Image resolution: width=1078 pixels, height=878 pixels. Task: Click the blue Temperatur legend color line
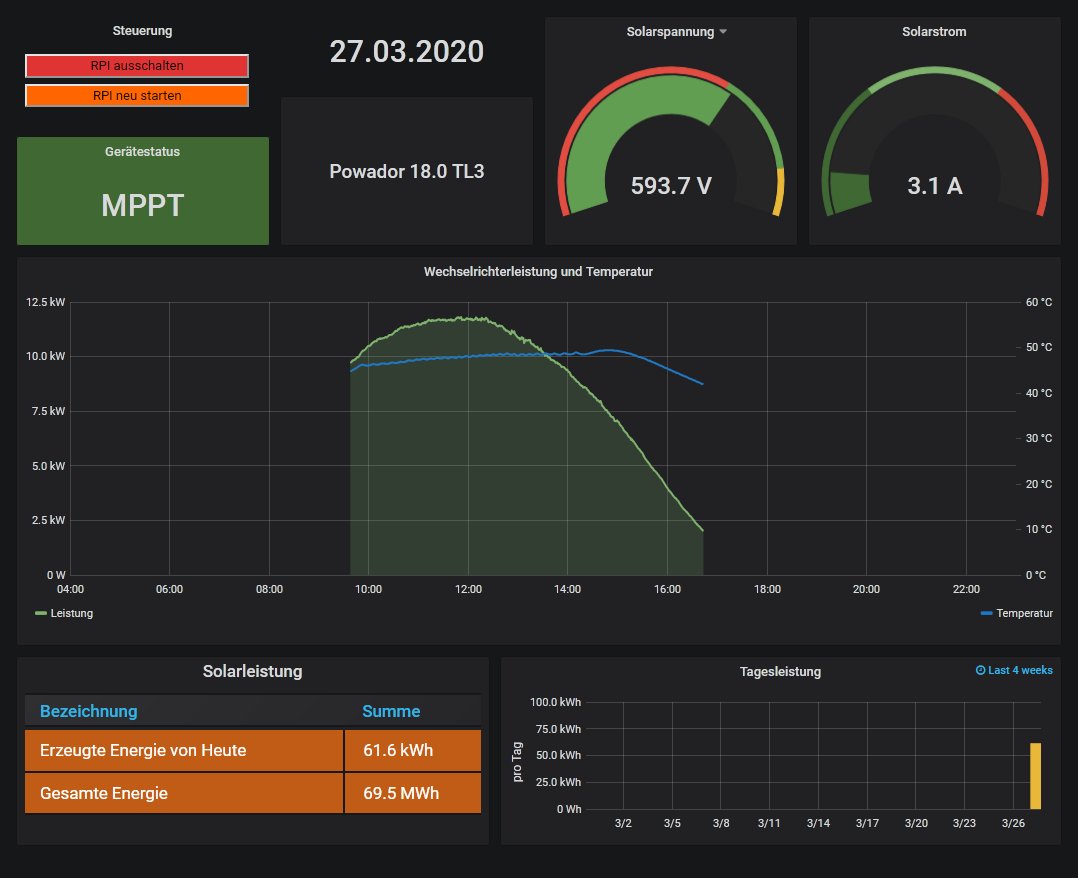point(987,613)
